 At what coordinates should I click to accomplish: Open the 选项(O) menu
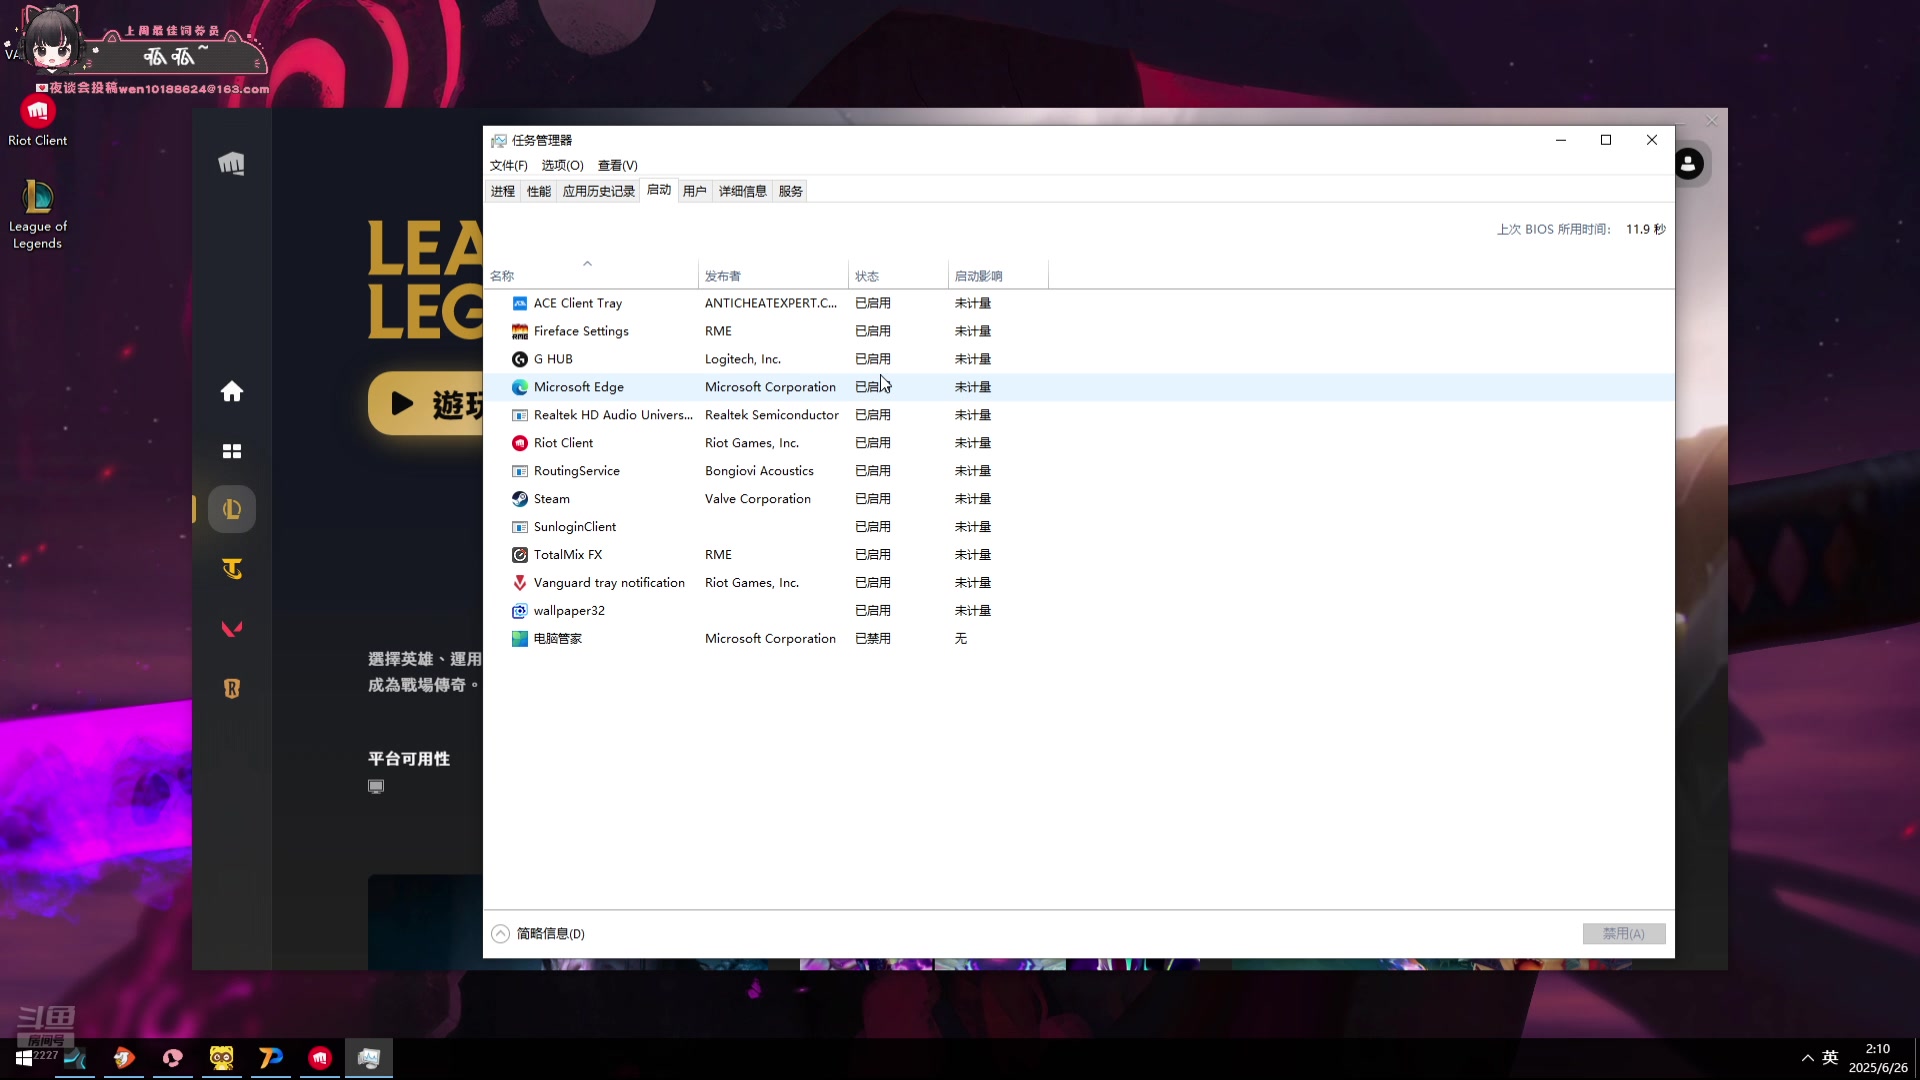562,165
